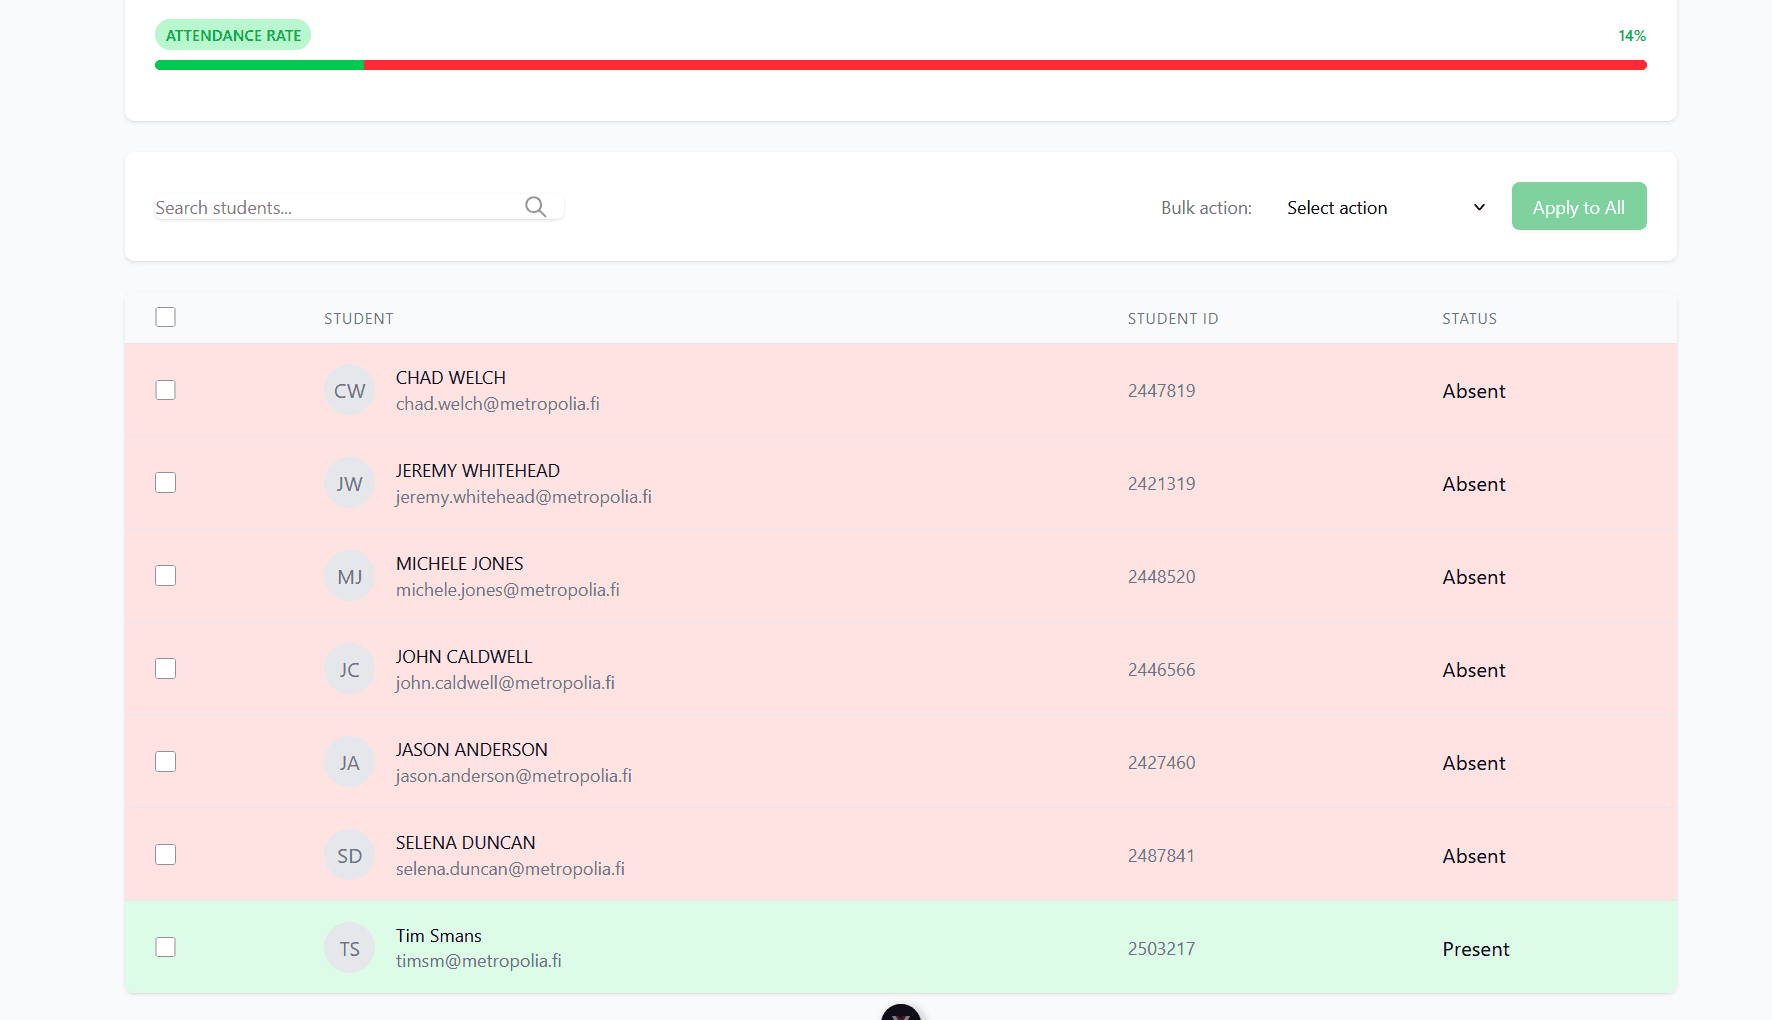1772x1020 pixels.
Task: Click the Status column header
Action: tap(1469, 319)
